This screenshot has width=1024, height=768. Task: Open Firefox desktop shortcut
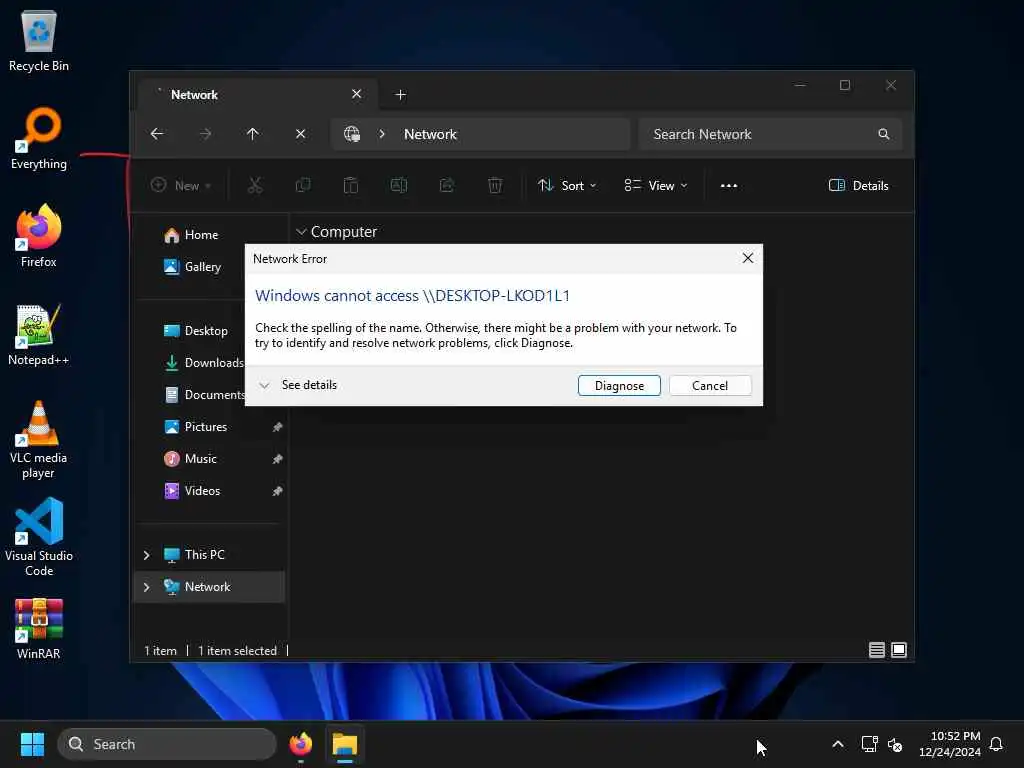(39, 236)
